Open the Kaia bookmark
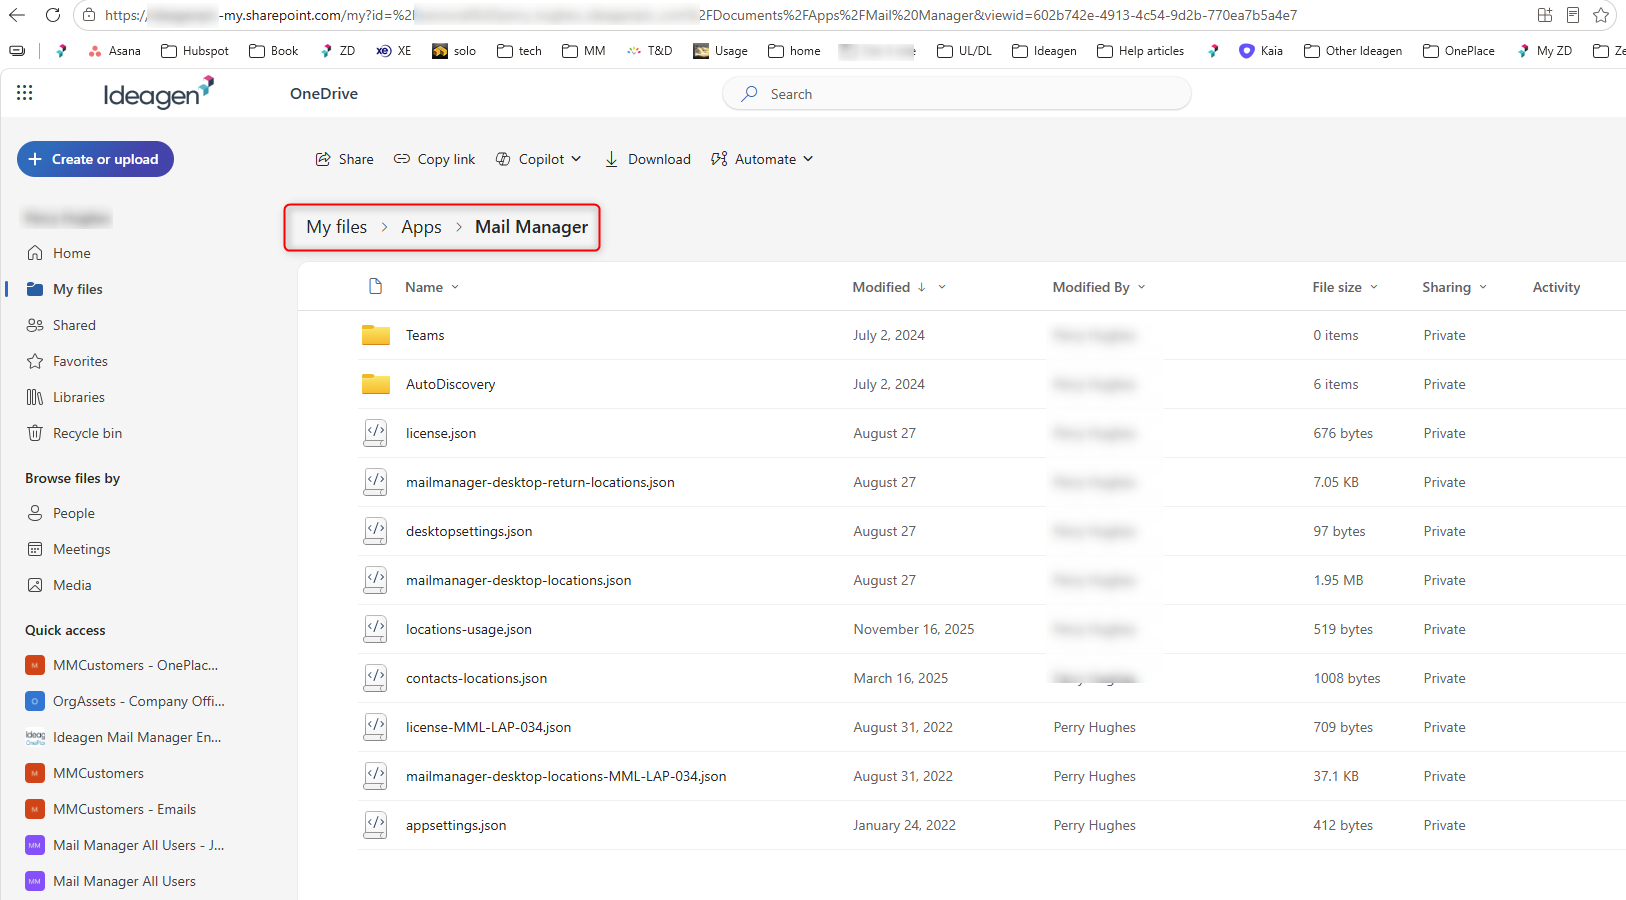This screenshot has width=1626, height=900. point(1261,51)
